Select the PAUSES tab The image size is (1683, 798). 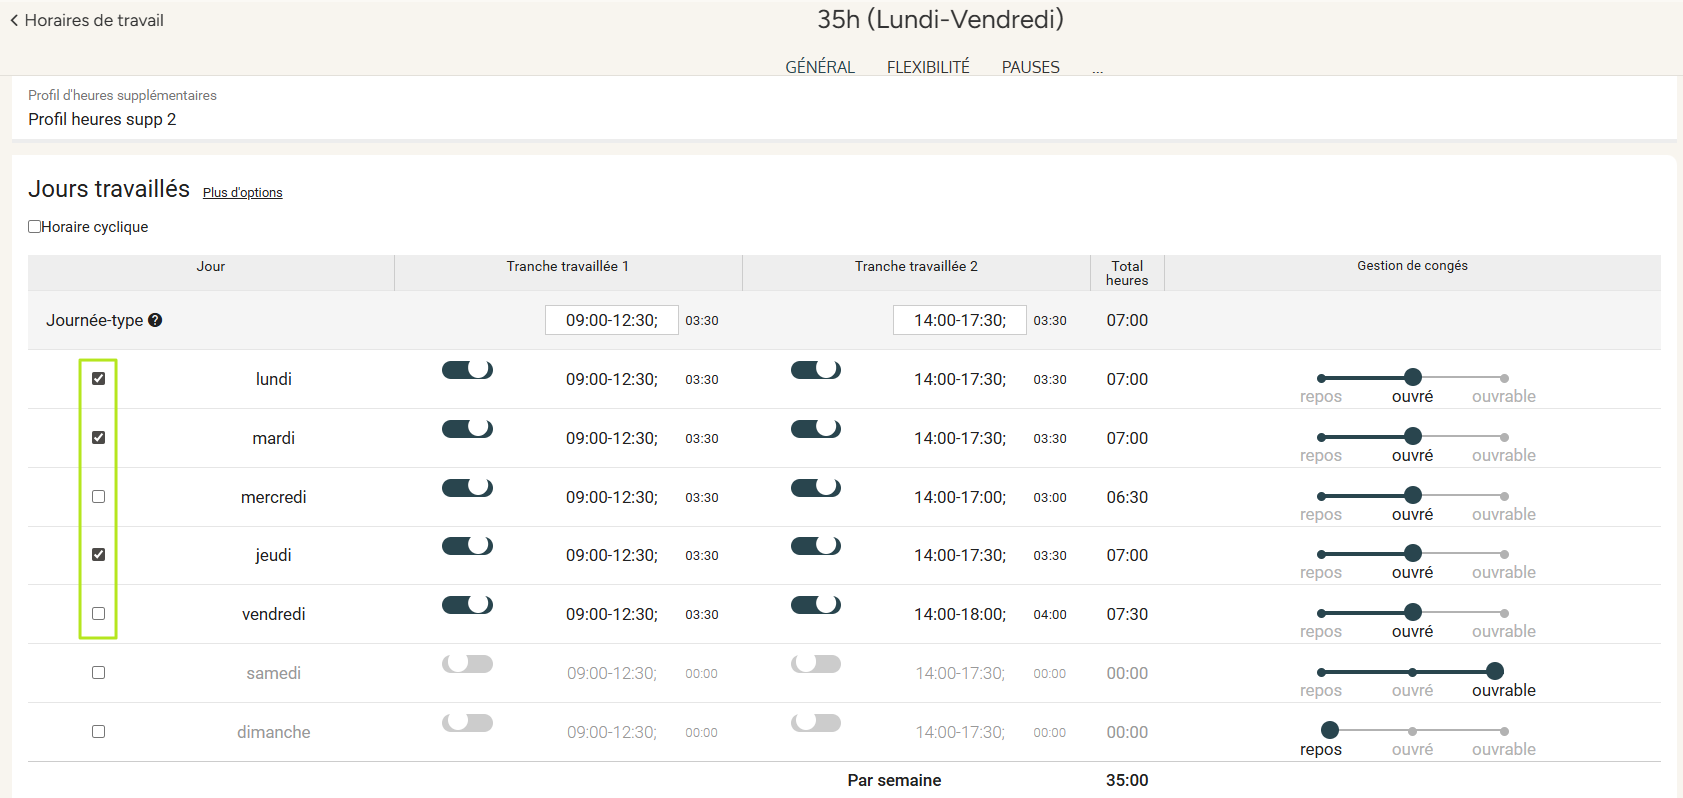pyautogui.click(x=1030, y=67)
